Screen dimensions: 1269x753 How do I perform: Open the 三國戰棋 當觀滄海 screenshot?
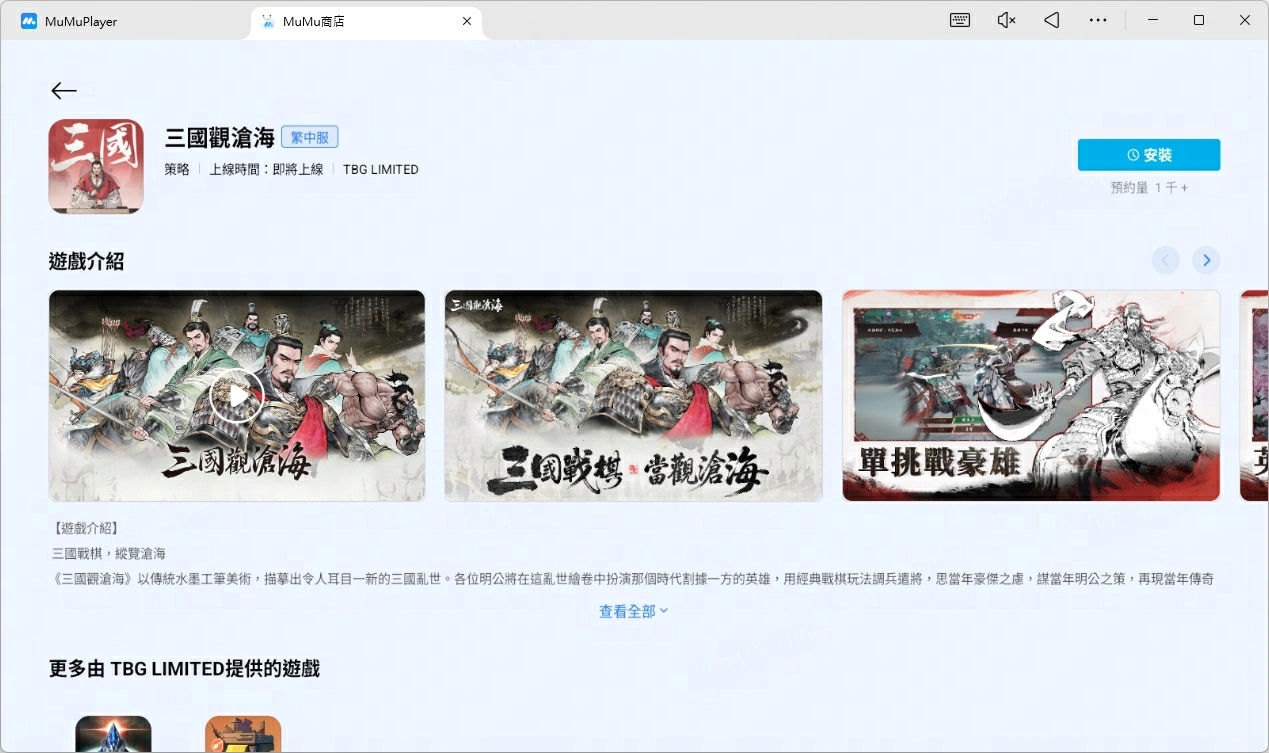(633, 396)
